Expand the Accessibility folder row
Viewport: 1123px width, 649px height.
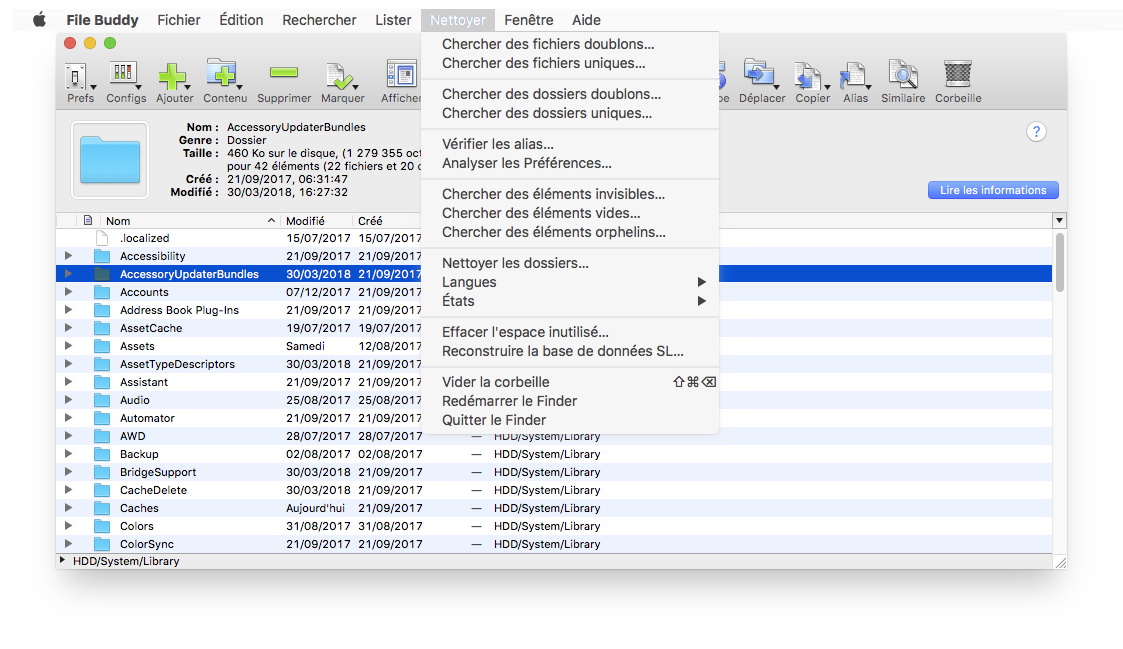[x=68, y=256]
